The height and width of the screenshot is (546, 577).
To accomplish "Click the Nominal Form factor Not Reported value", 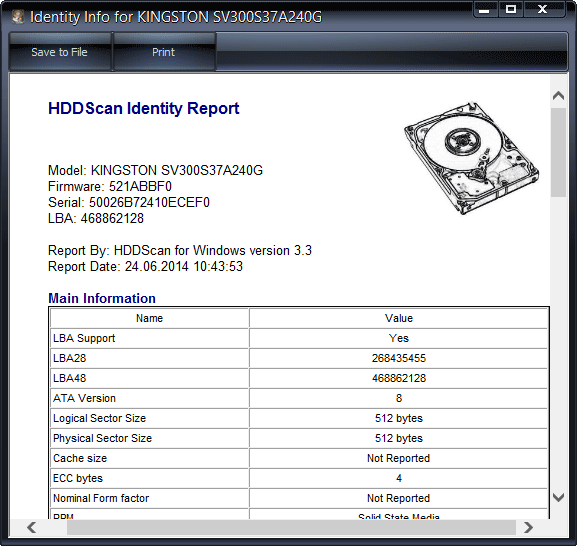I will pos(399,498).
